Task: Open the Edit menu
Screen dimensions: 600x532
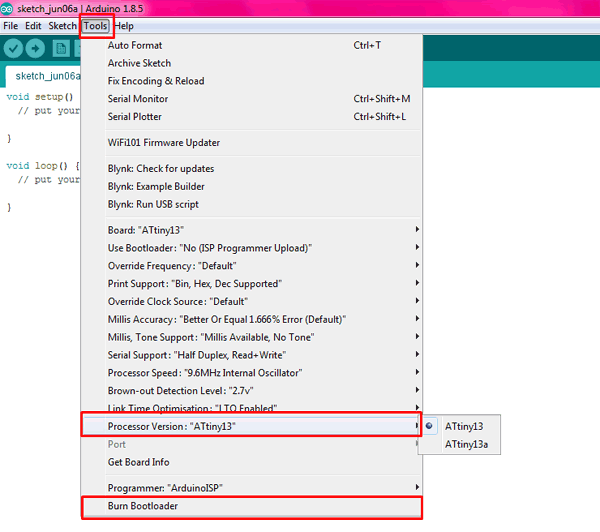Action: click(x=33, y=26)
